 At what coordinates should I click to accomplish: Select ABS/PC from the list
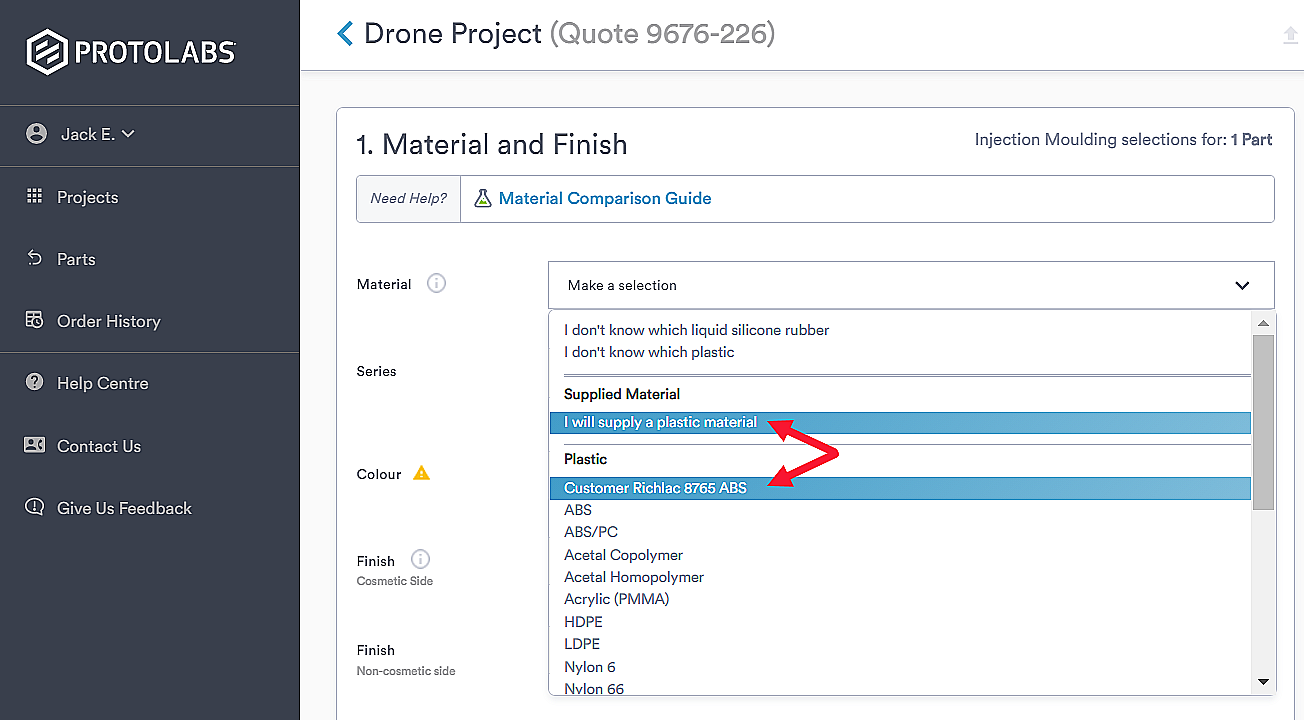[591, 532]
